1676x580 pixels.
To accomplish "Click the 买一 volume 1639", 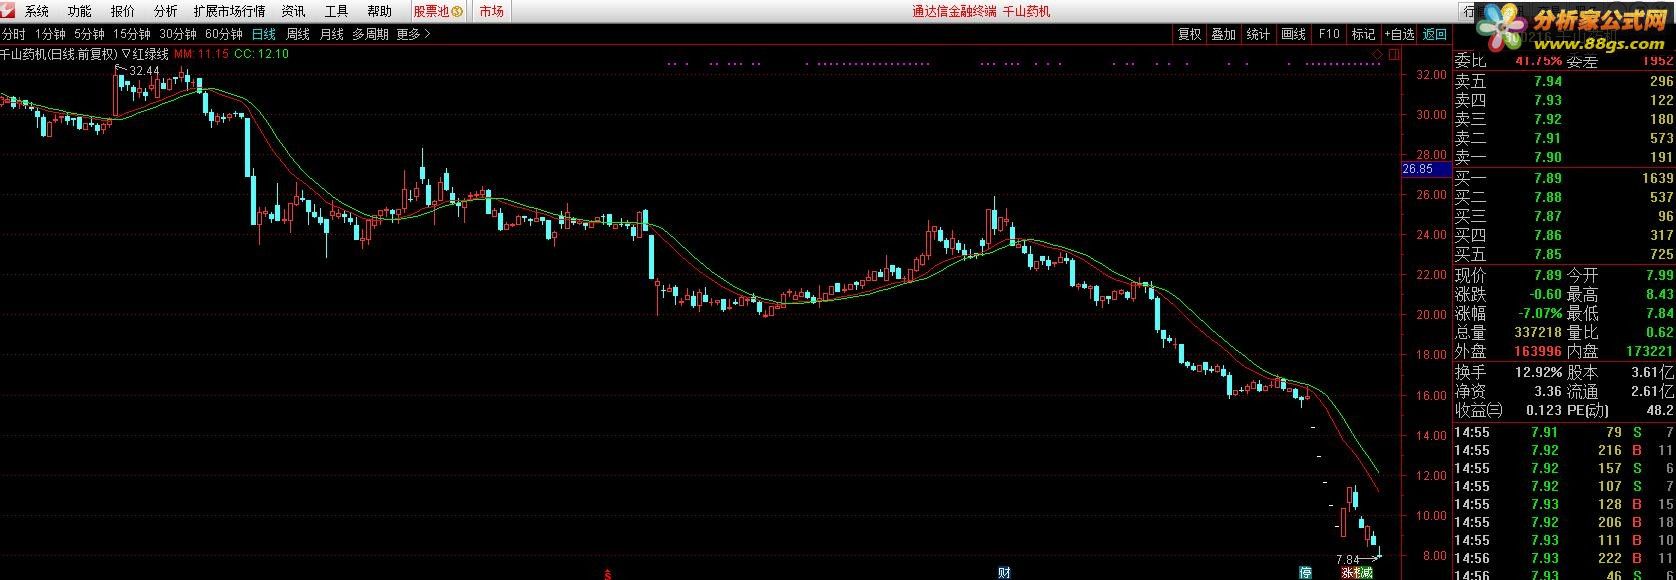I will (x=1657, y=179).
